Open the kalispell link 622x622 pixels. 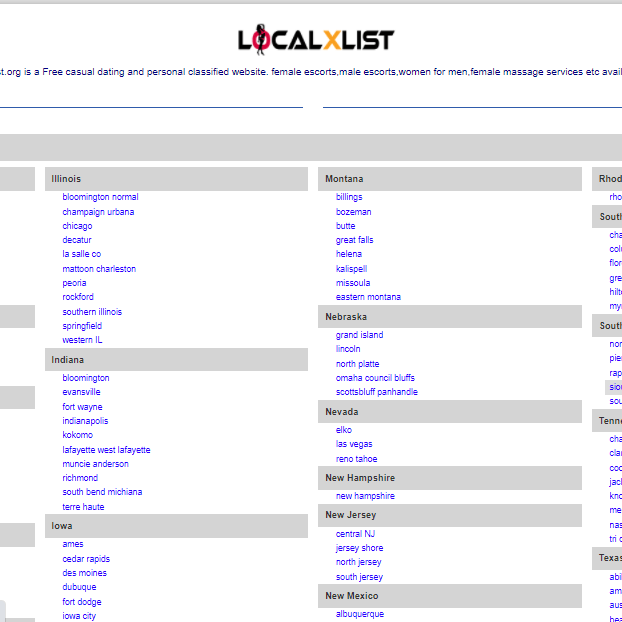coord(351,269)
